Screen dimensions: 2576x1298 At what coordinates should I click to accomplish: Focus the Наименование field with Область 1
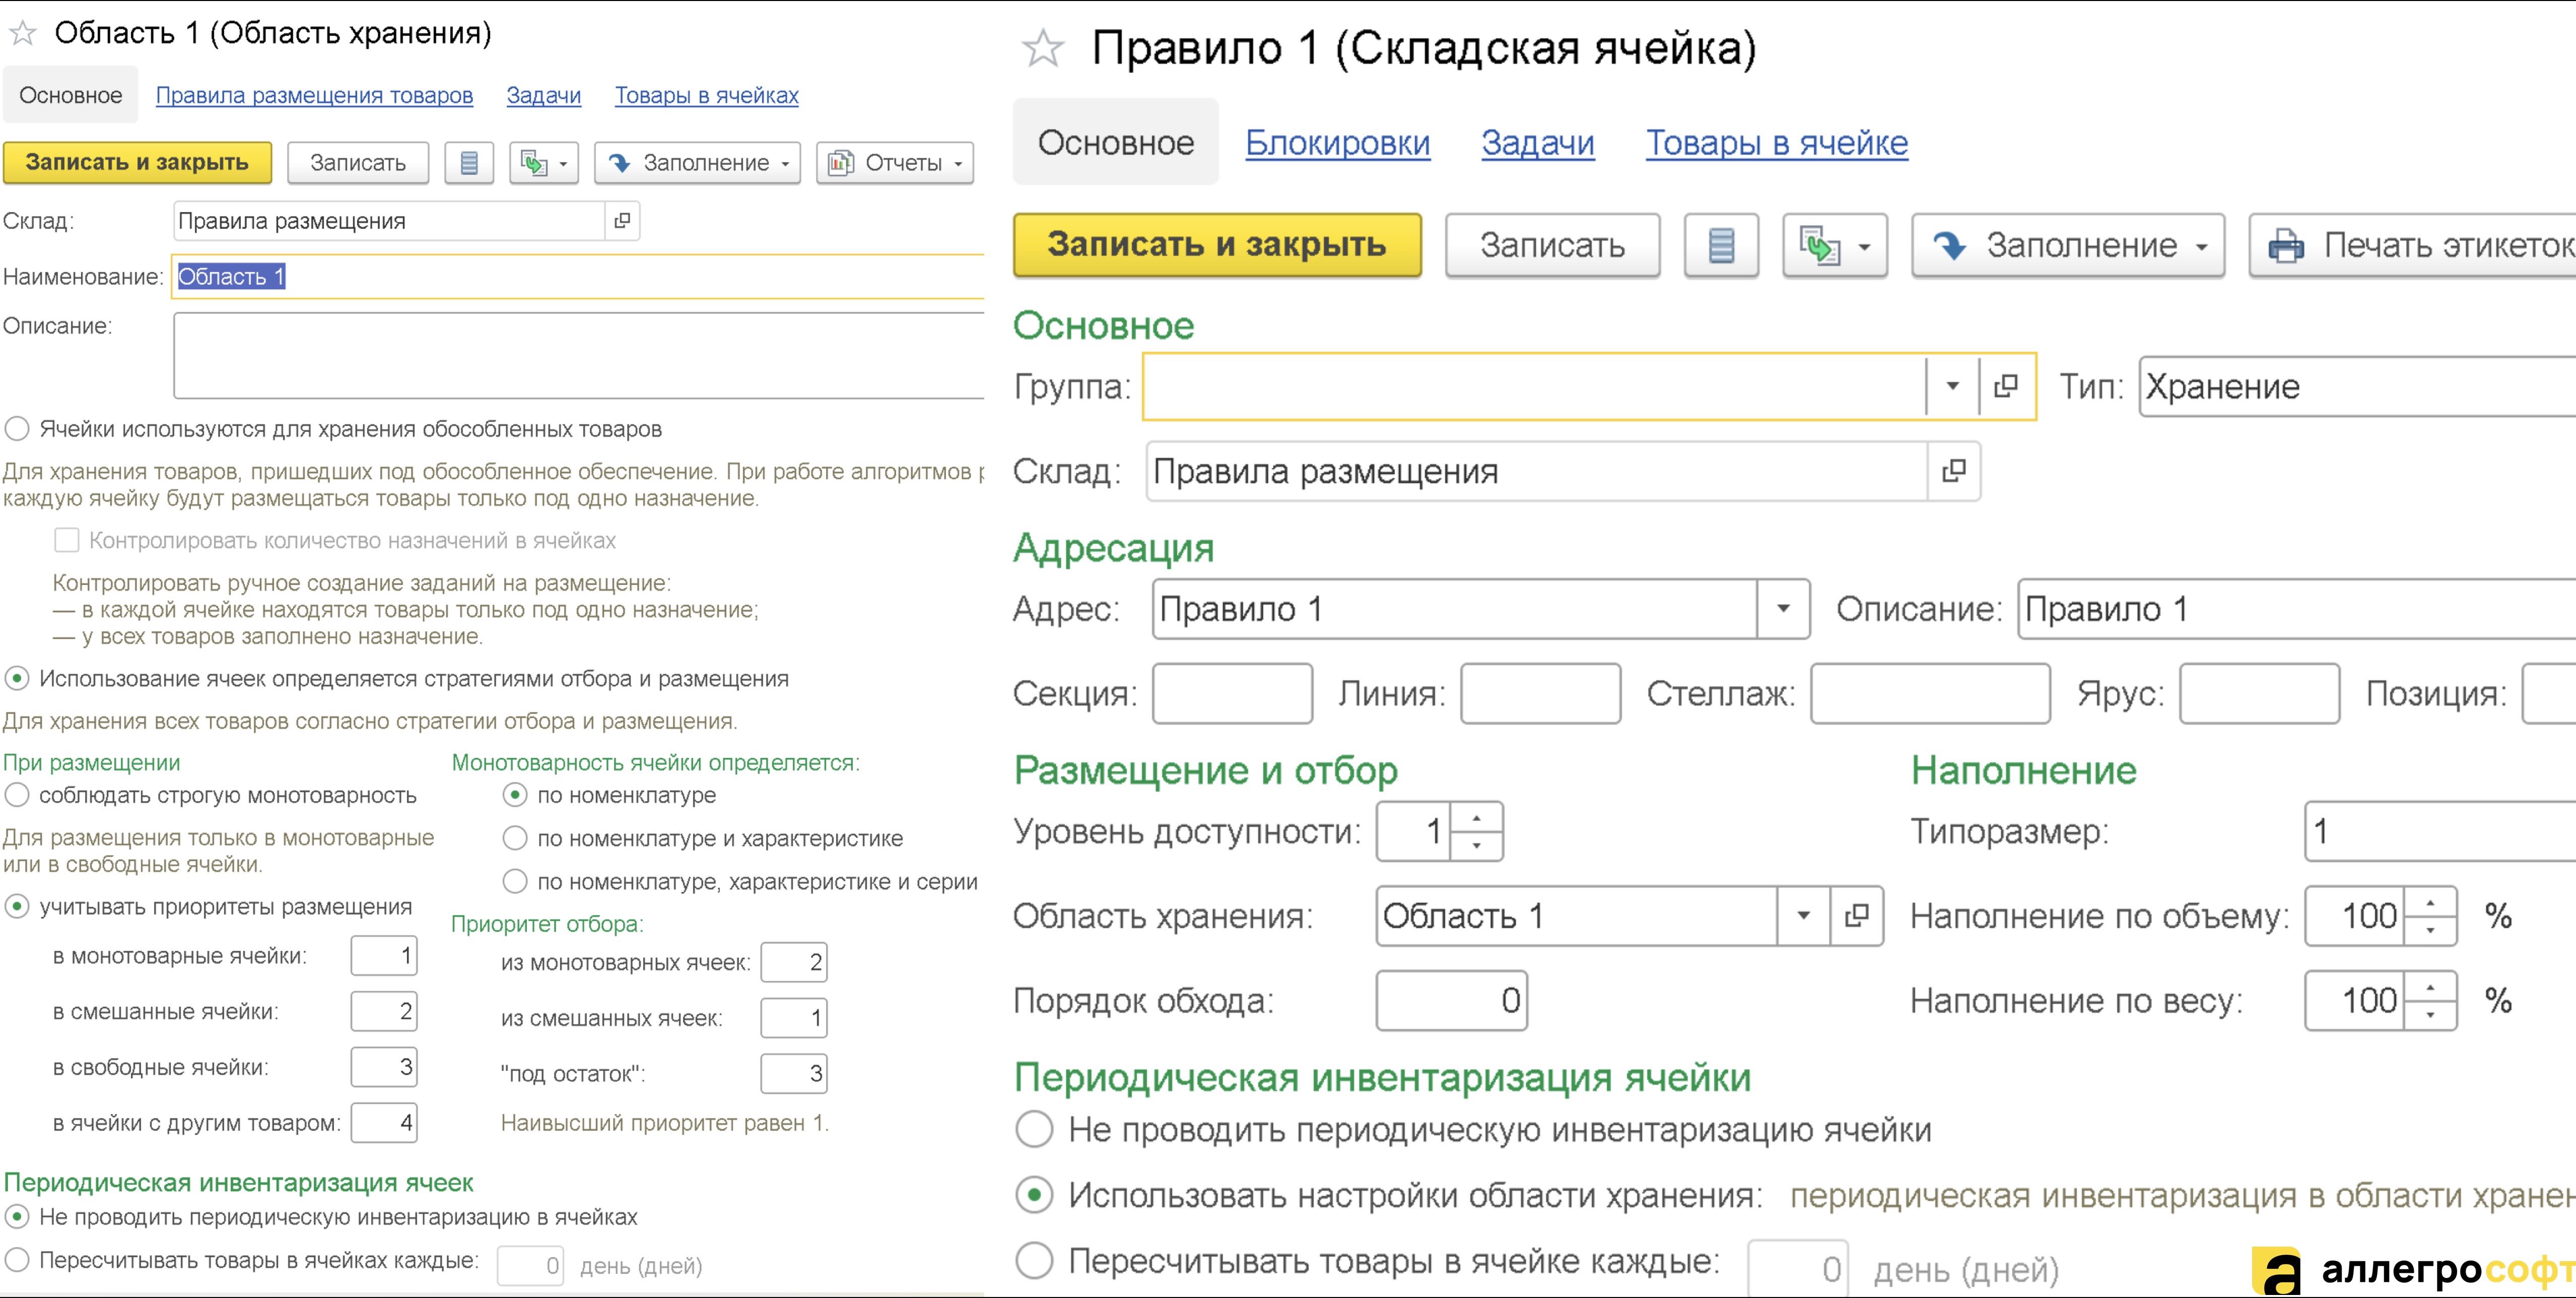coord(579,276)
